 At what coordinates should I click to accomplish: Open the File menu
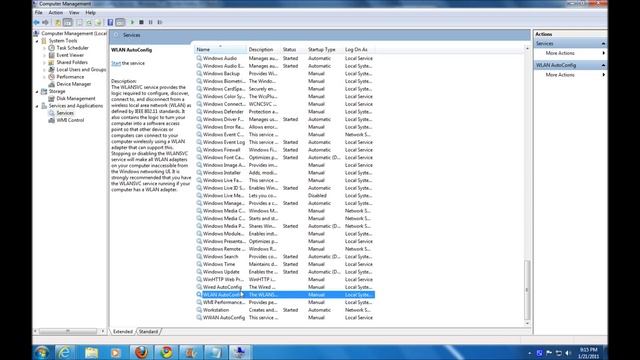click(38, 13)
